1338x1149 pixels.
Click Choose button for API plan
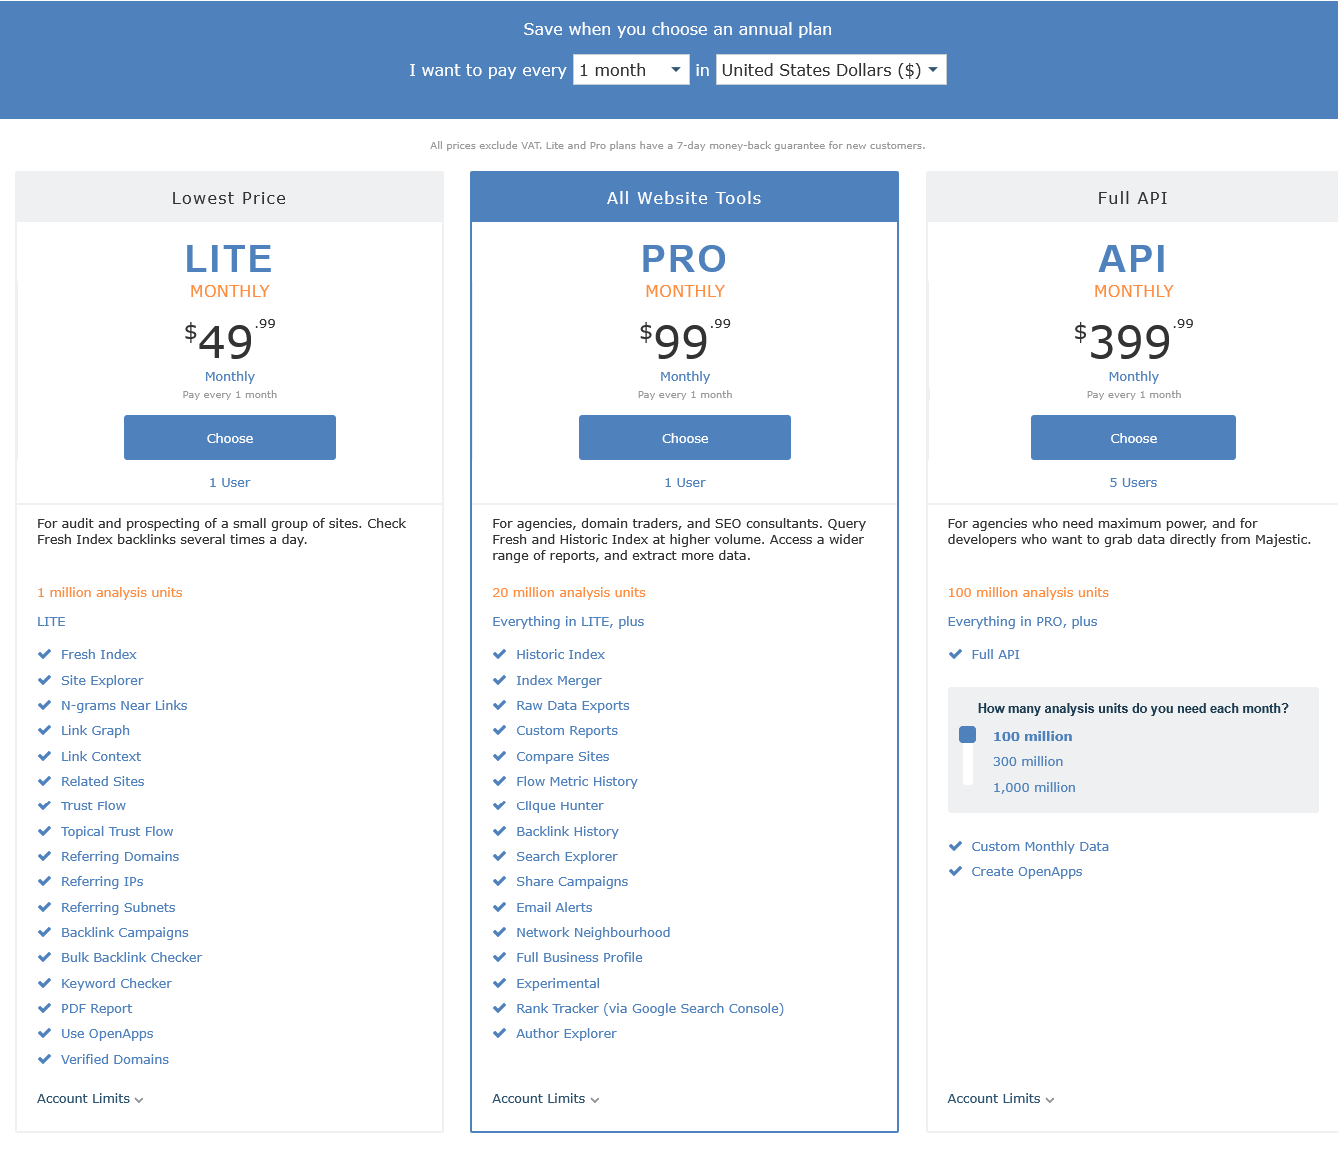pos(1133,438)
